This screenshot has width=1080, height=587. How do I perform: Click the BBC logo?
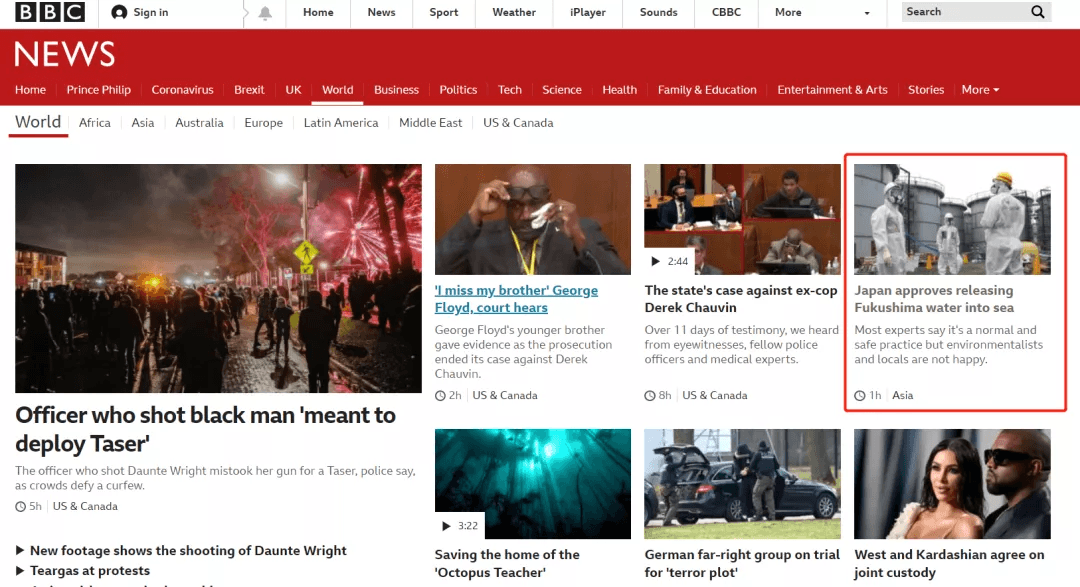[x=50, y=12]
